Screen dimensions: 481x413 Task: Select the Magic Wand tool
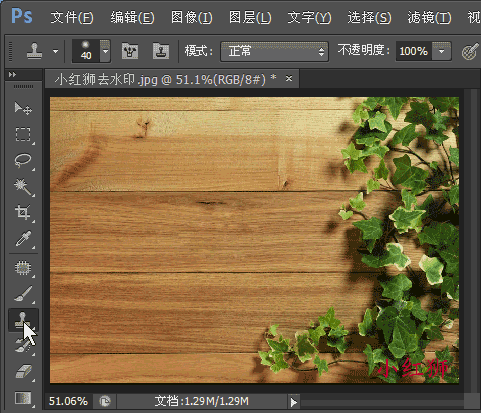coord(23,187)
